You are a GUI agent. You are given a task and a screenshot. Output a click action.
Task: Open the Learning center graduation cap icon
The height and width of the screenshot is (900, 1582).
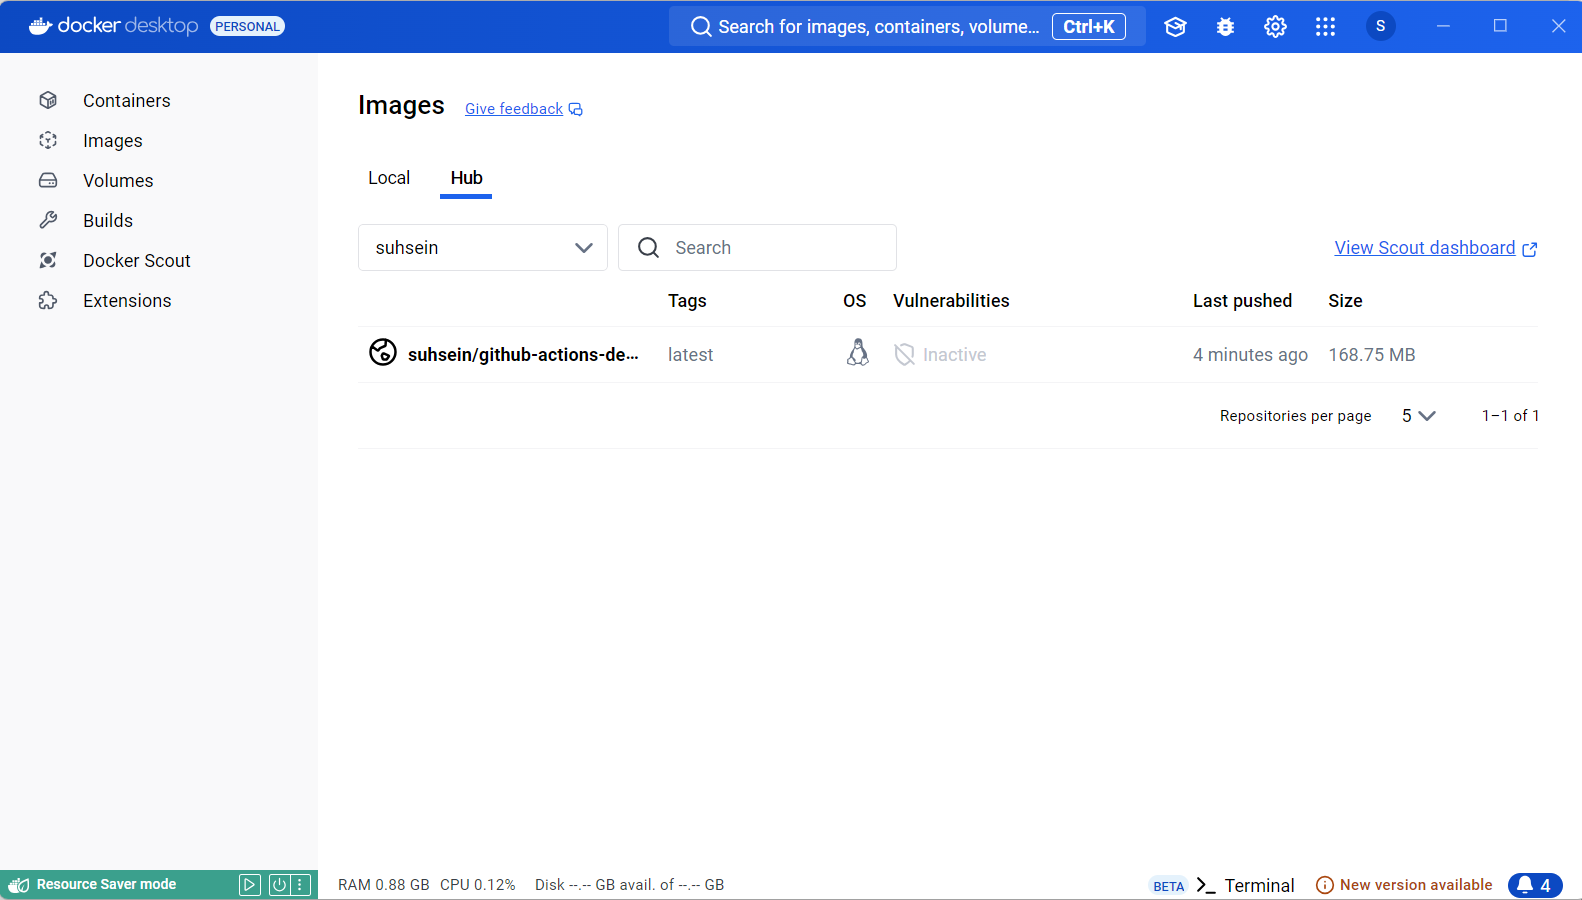point(1175,27)
